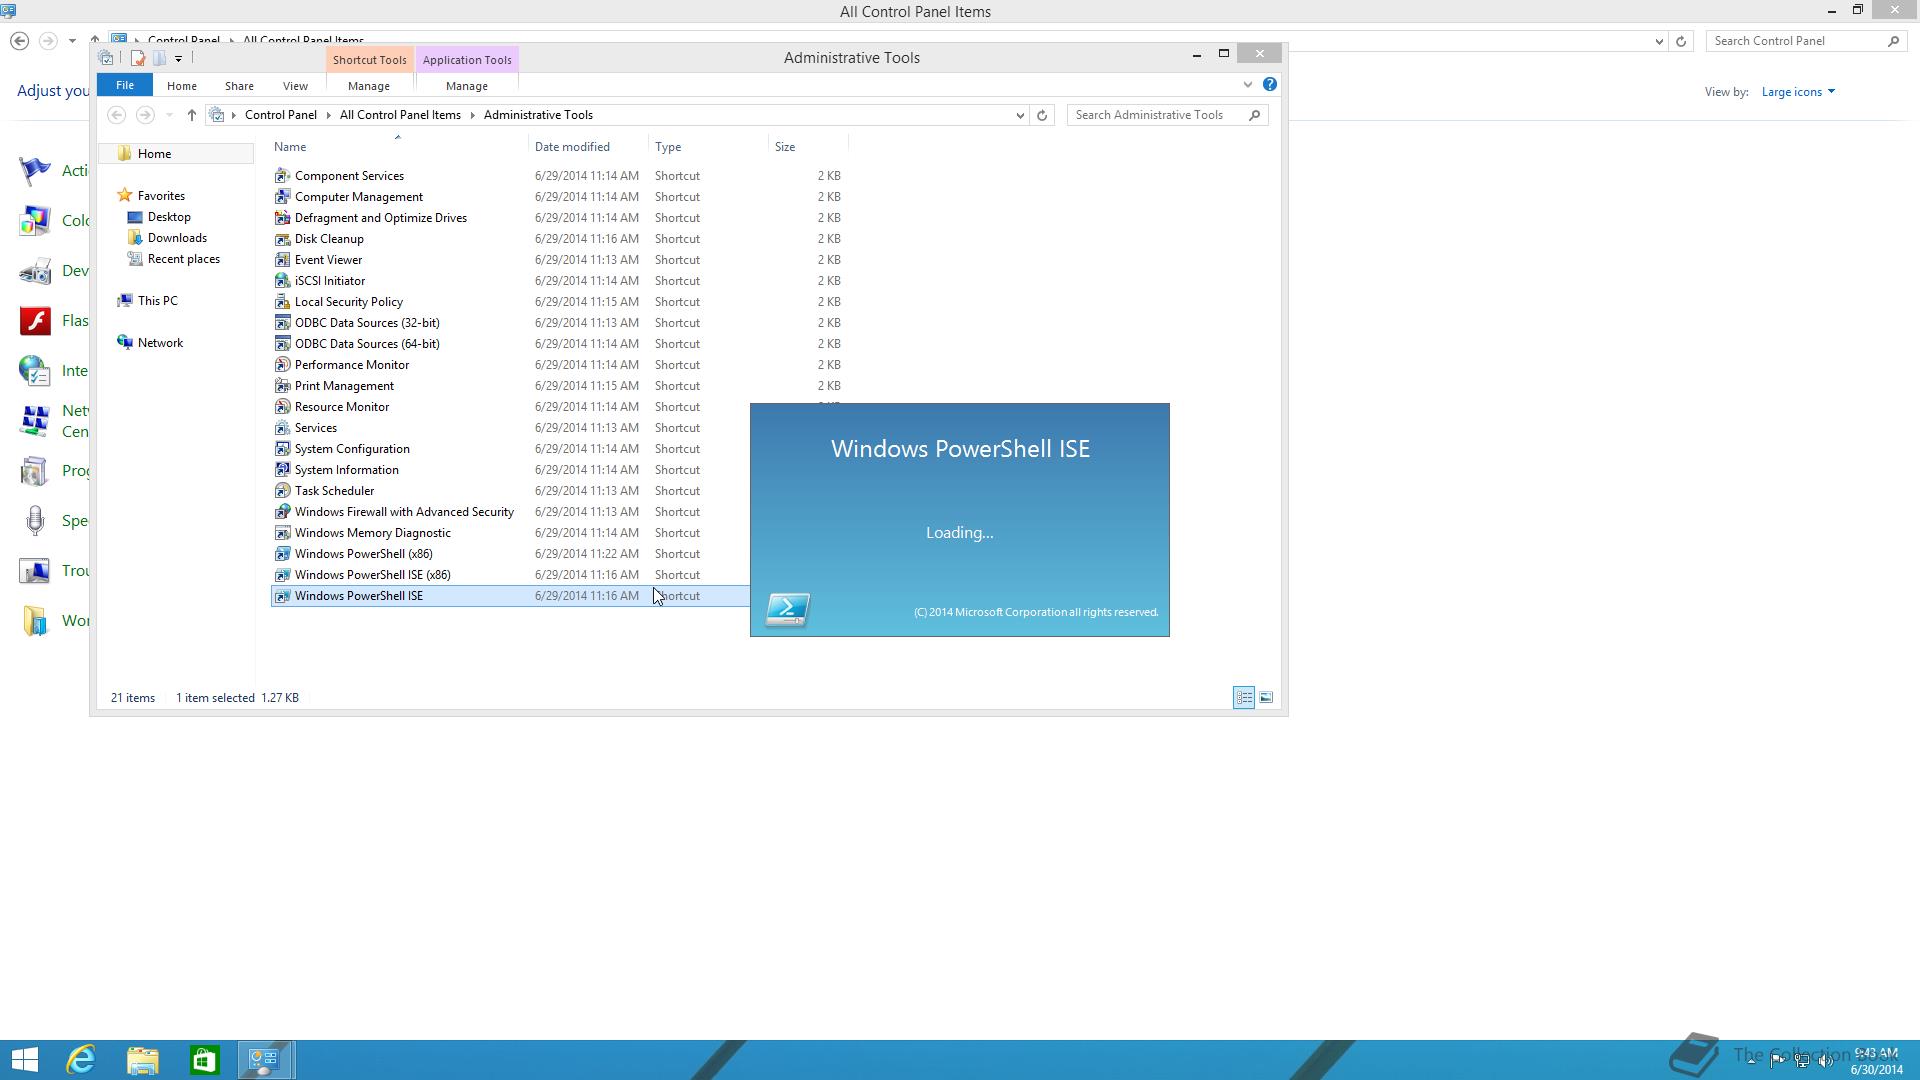The height and width of the screenshot is (1080, 1920).
Task: Expand the ribbon with chevron arrow
Action: pyautogui.click(x=1248, y=85)
